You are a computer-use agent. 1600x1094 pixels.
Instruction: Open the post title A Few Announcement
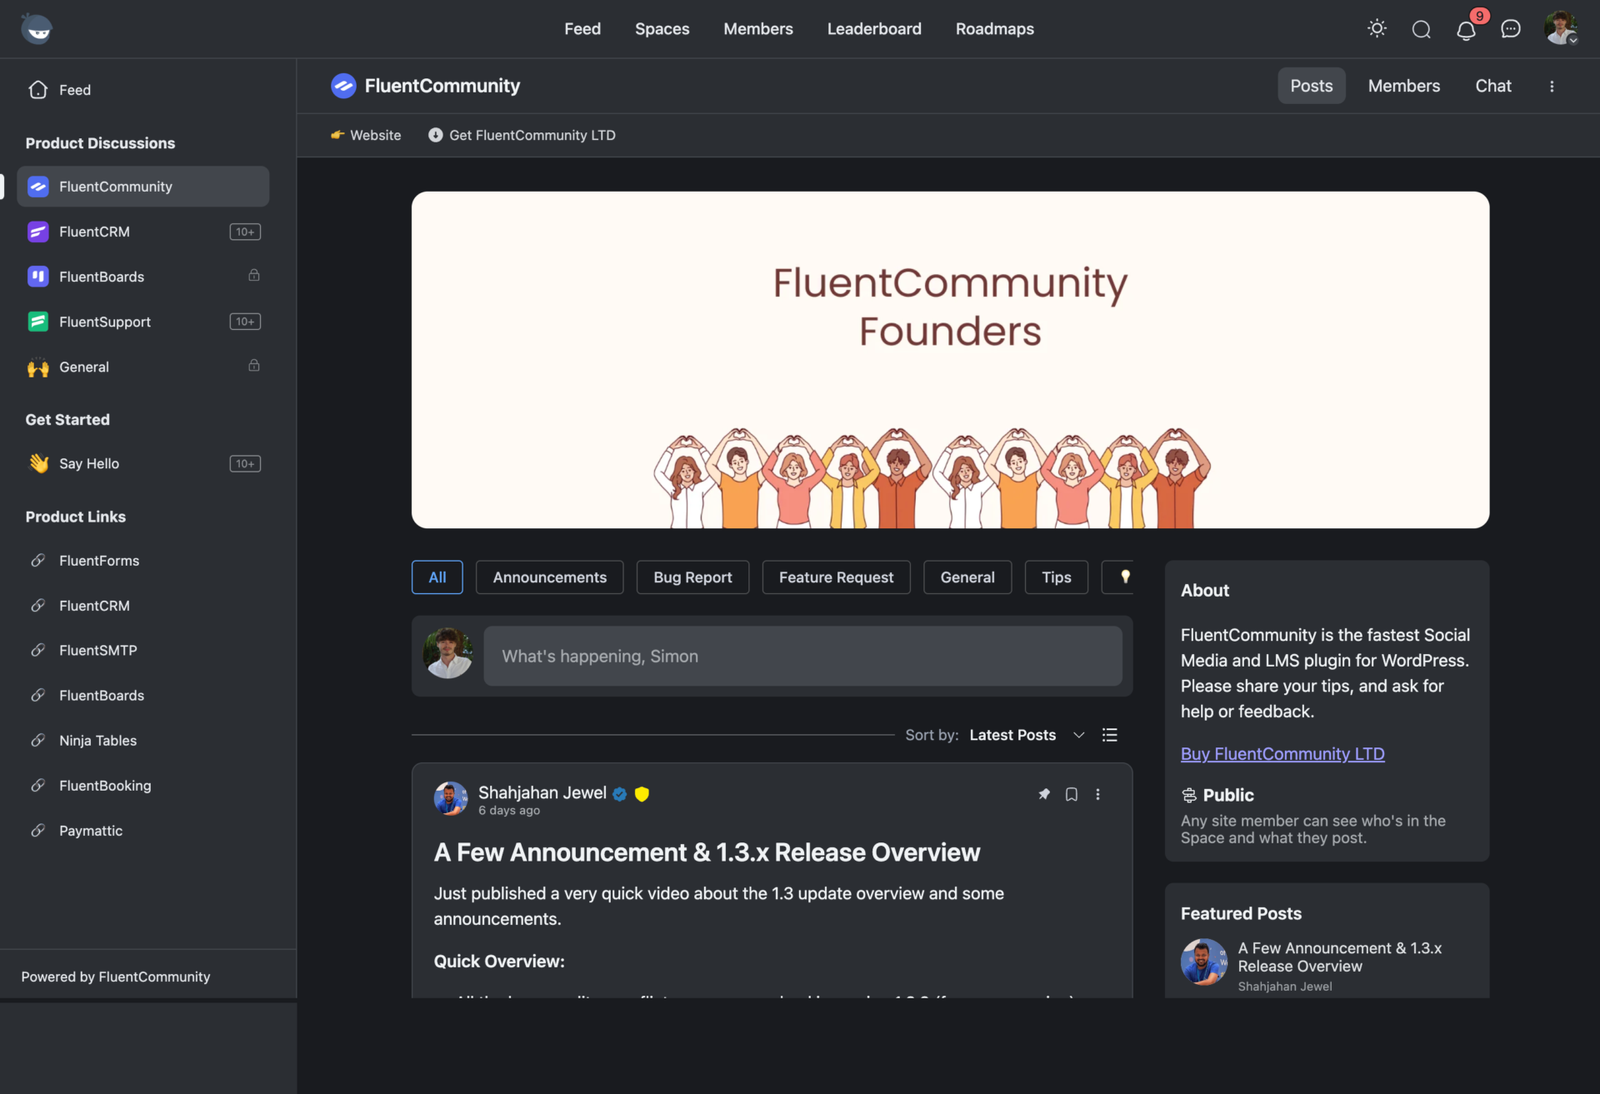(x=707, y=853)
